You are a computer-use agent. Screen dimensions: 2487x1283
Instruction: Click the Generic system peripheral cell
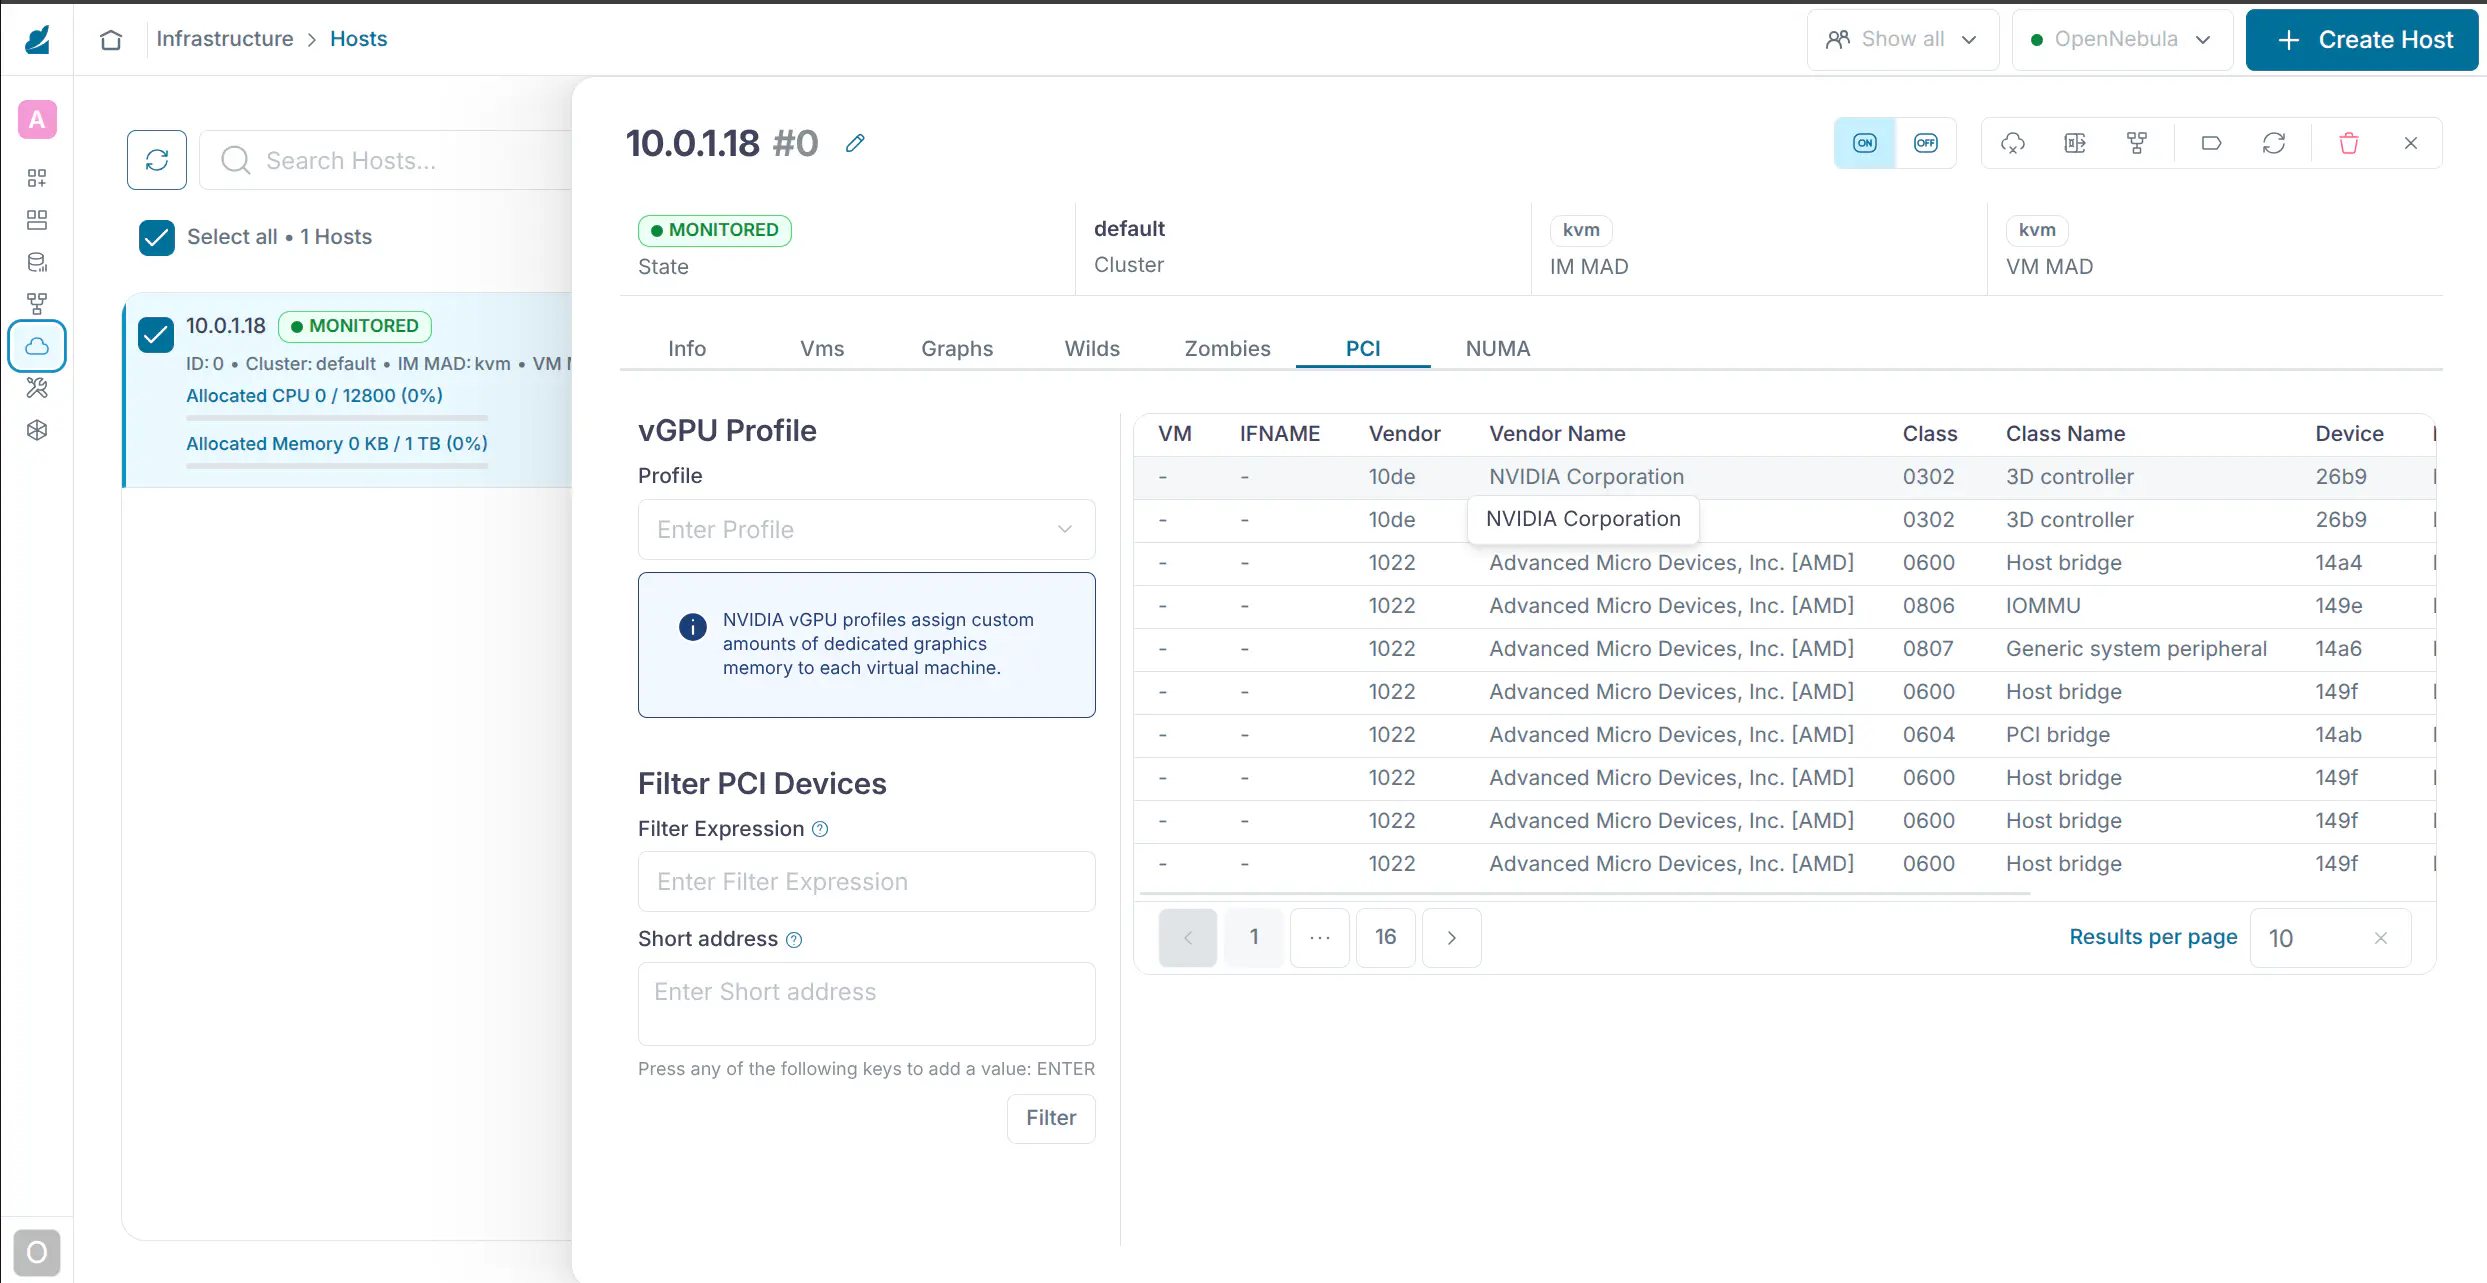(x=2136, y=649)
